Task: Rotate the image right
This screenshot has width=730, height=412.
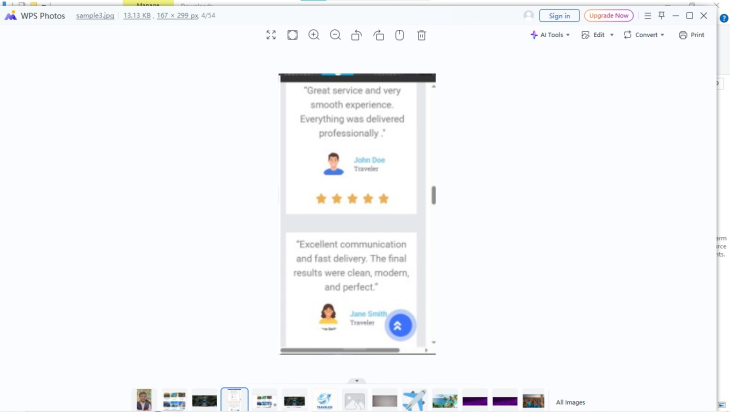Action: click(x=378, y=35)
